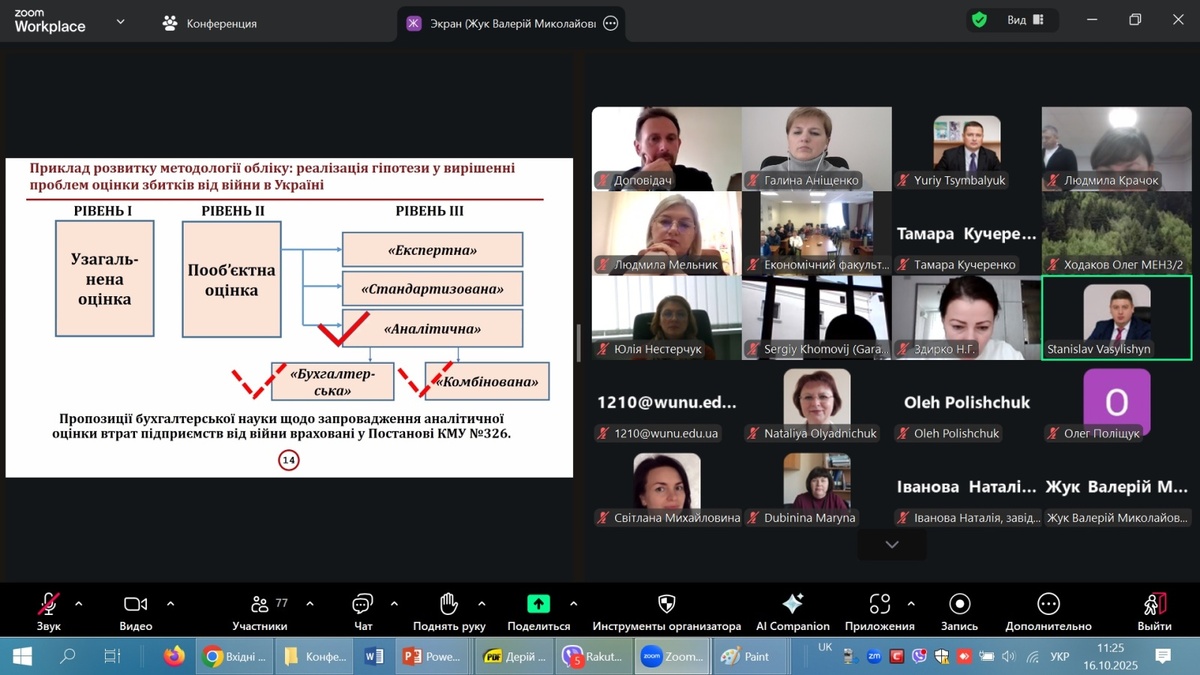The image size is (1200, 675).
Task: Toggle the Video camera on or off
Action: tap(135, 604)
